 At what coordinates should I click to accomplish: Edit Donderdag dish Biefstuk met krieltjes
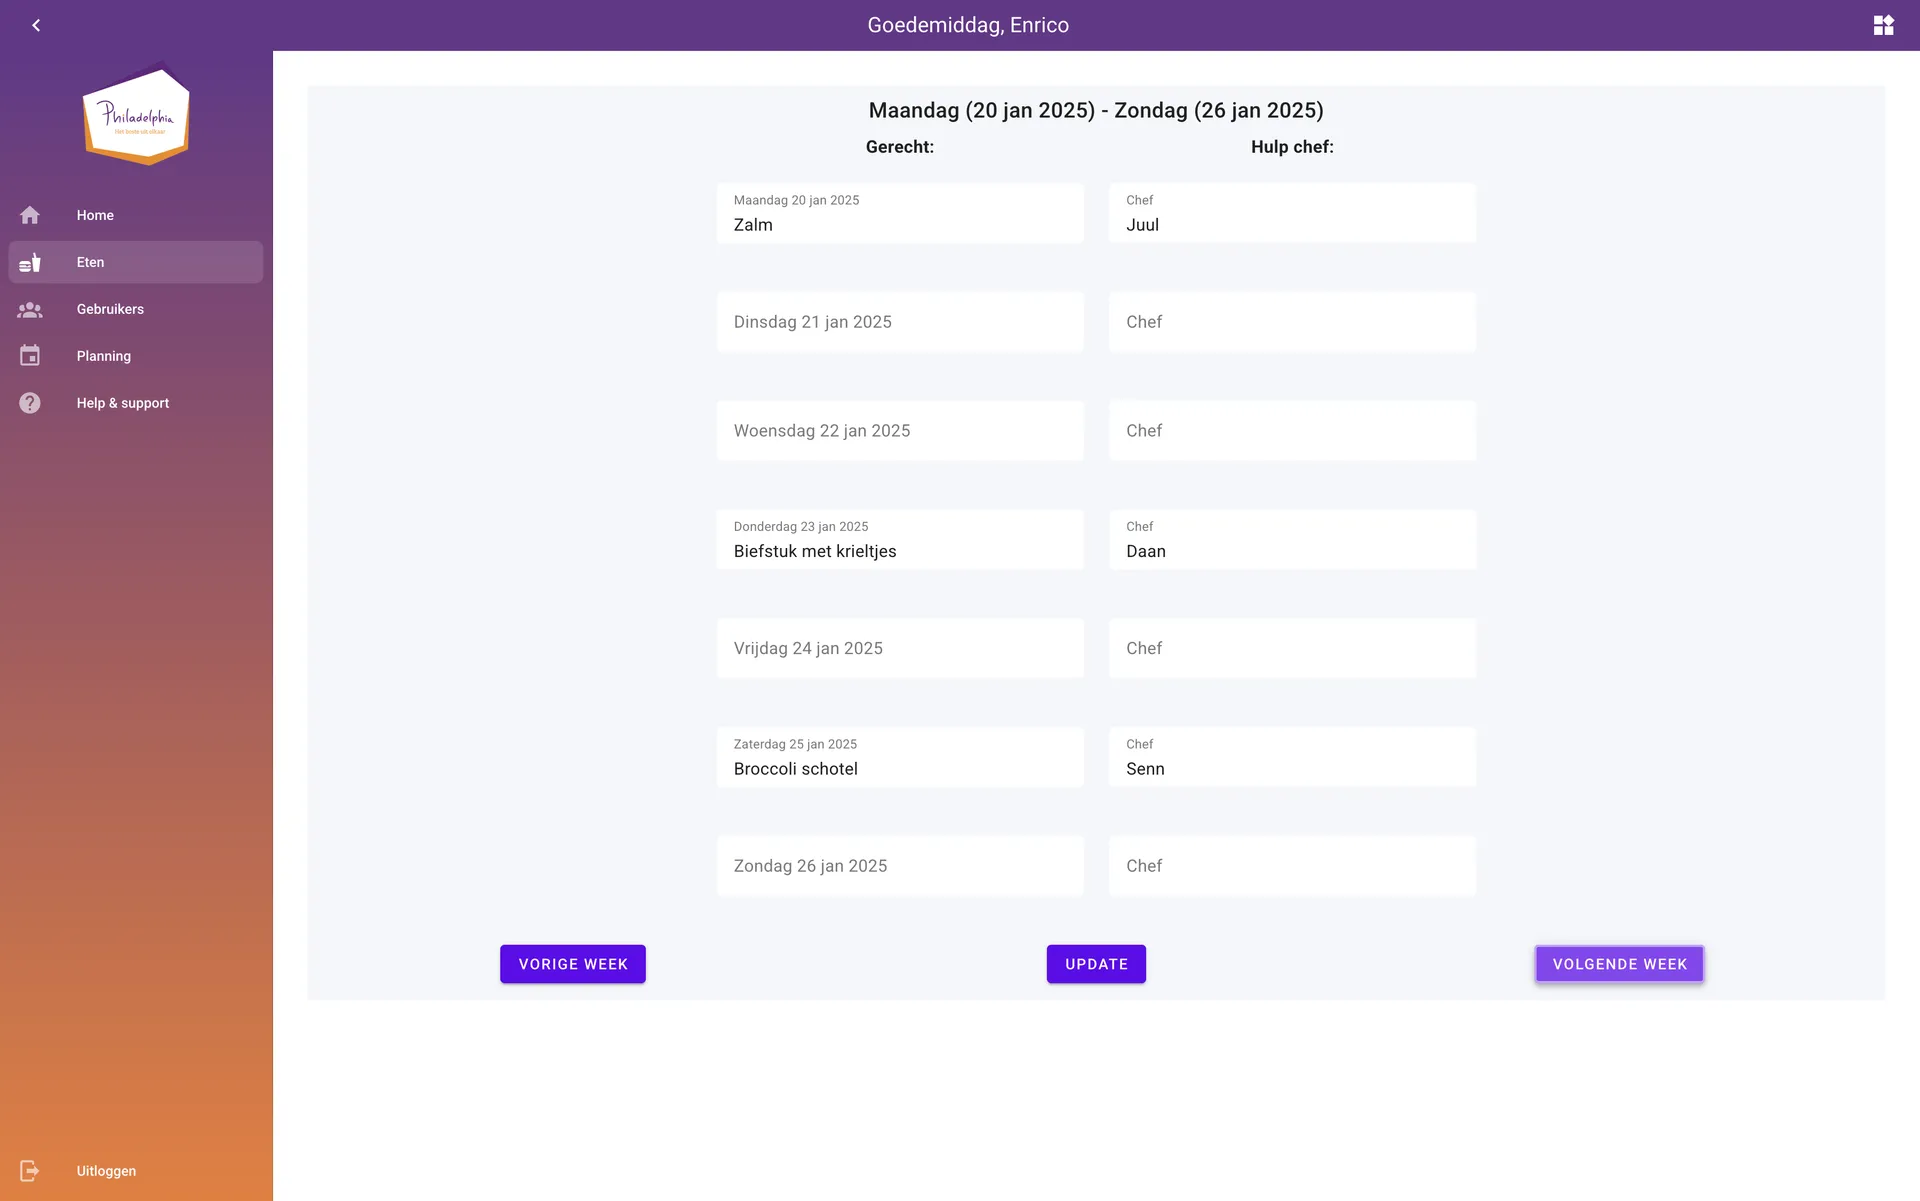click(900, 540)
